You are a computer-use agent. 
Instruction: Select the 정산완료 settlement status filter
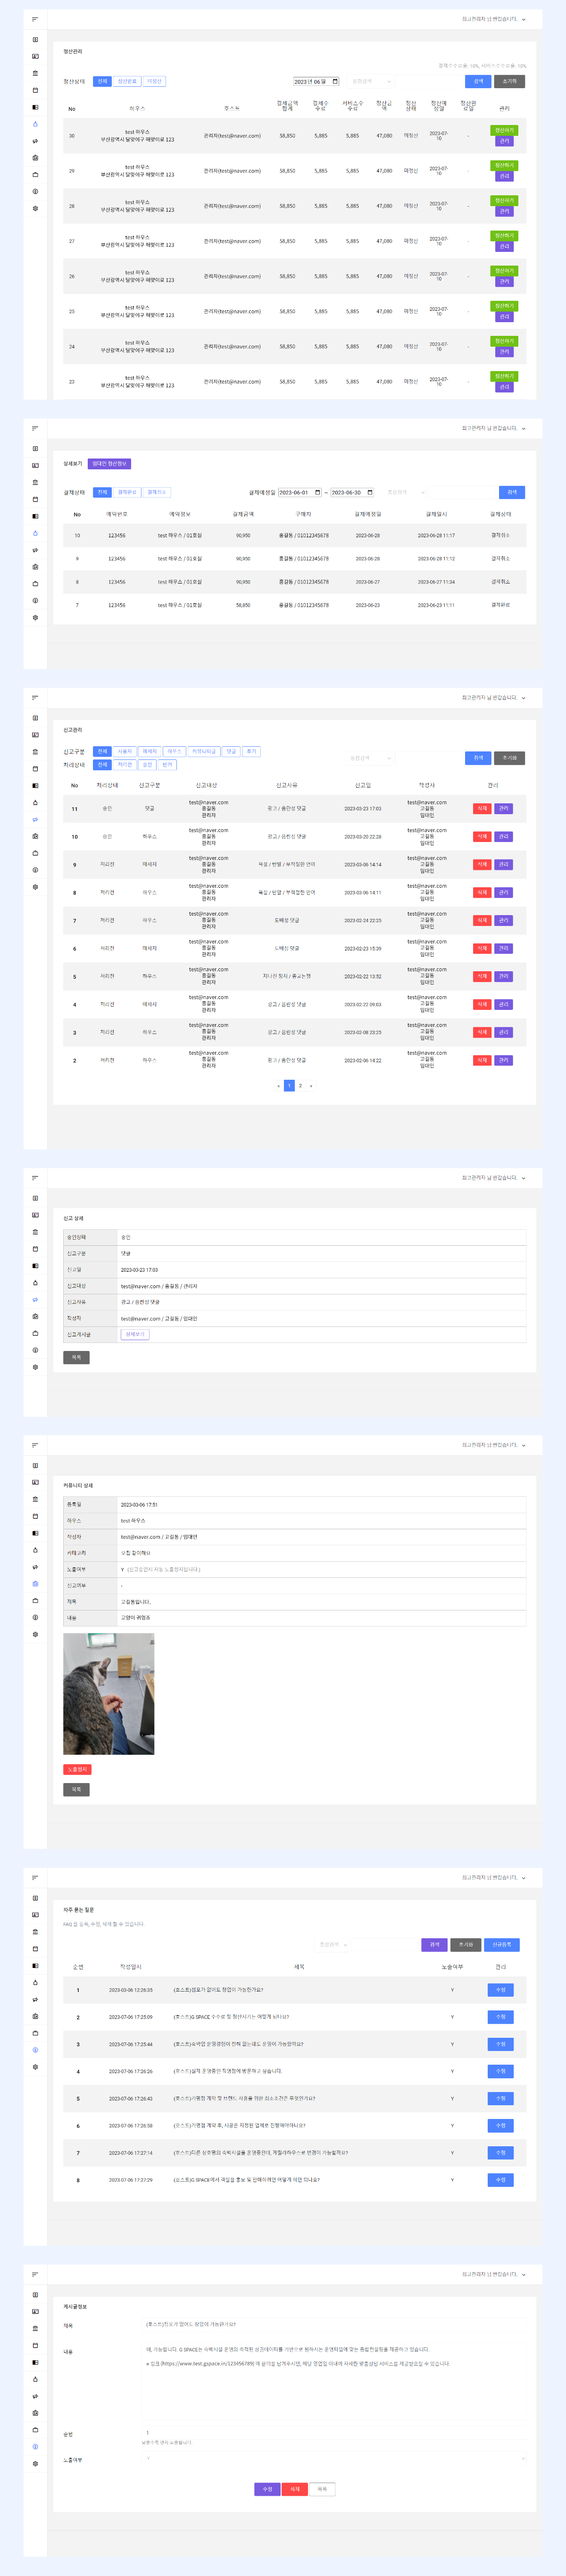[x=127, y=82]
